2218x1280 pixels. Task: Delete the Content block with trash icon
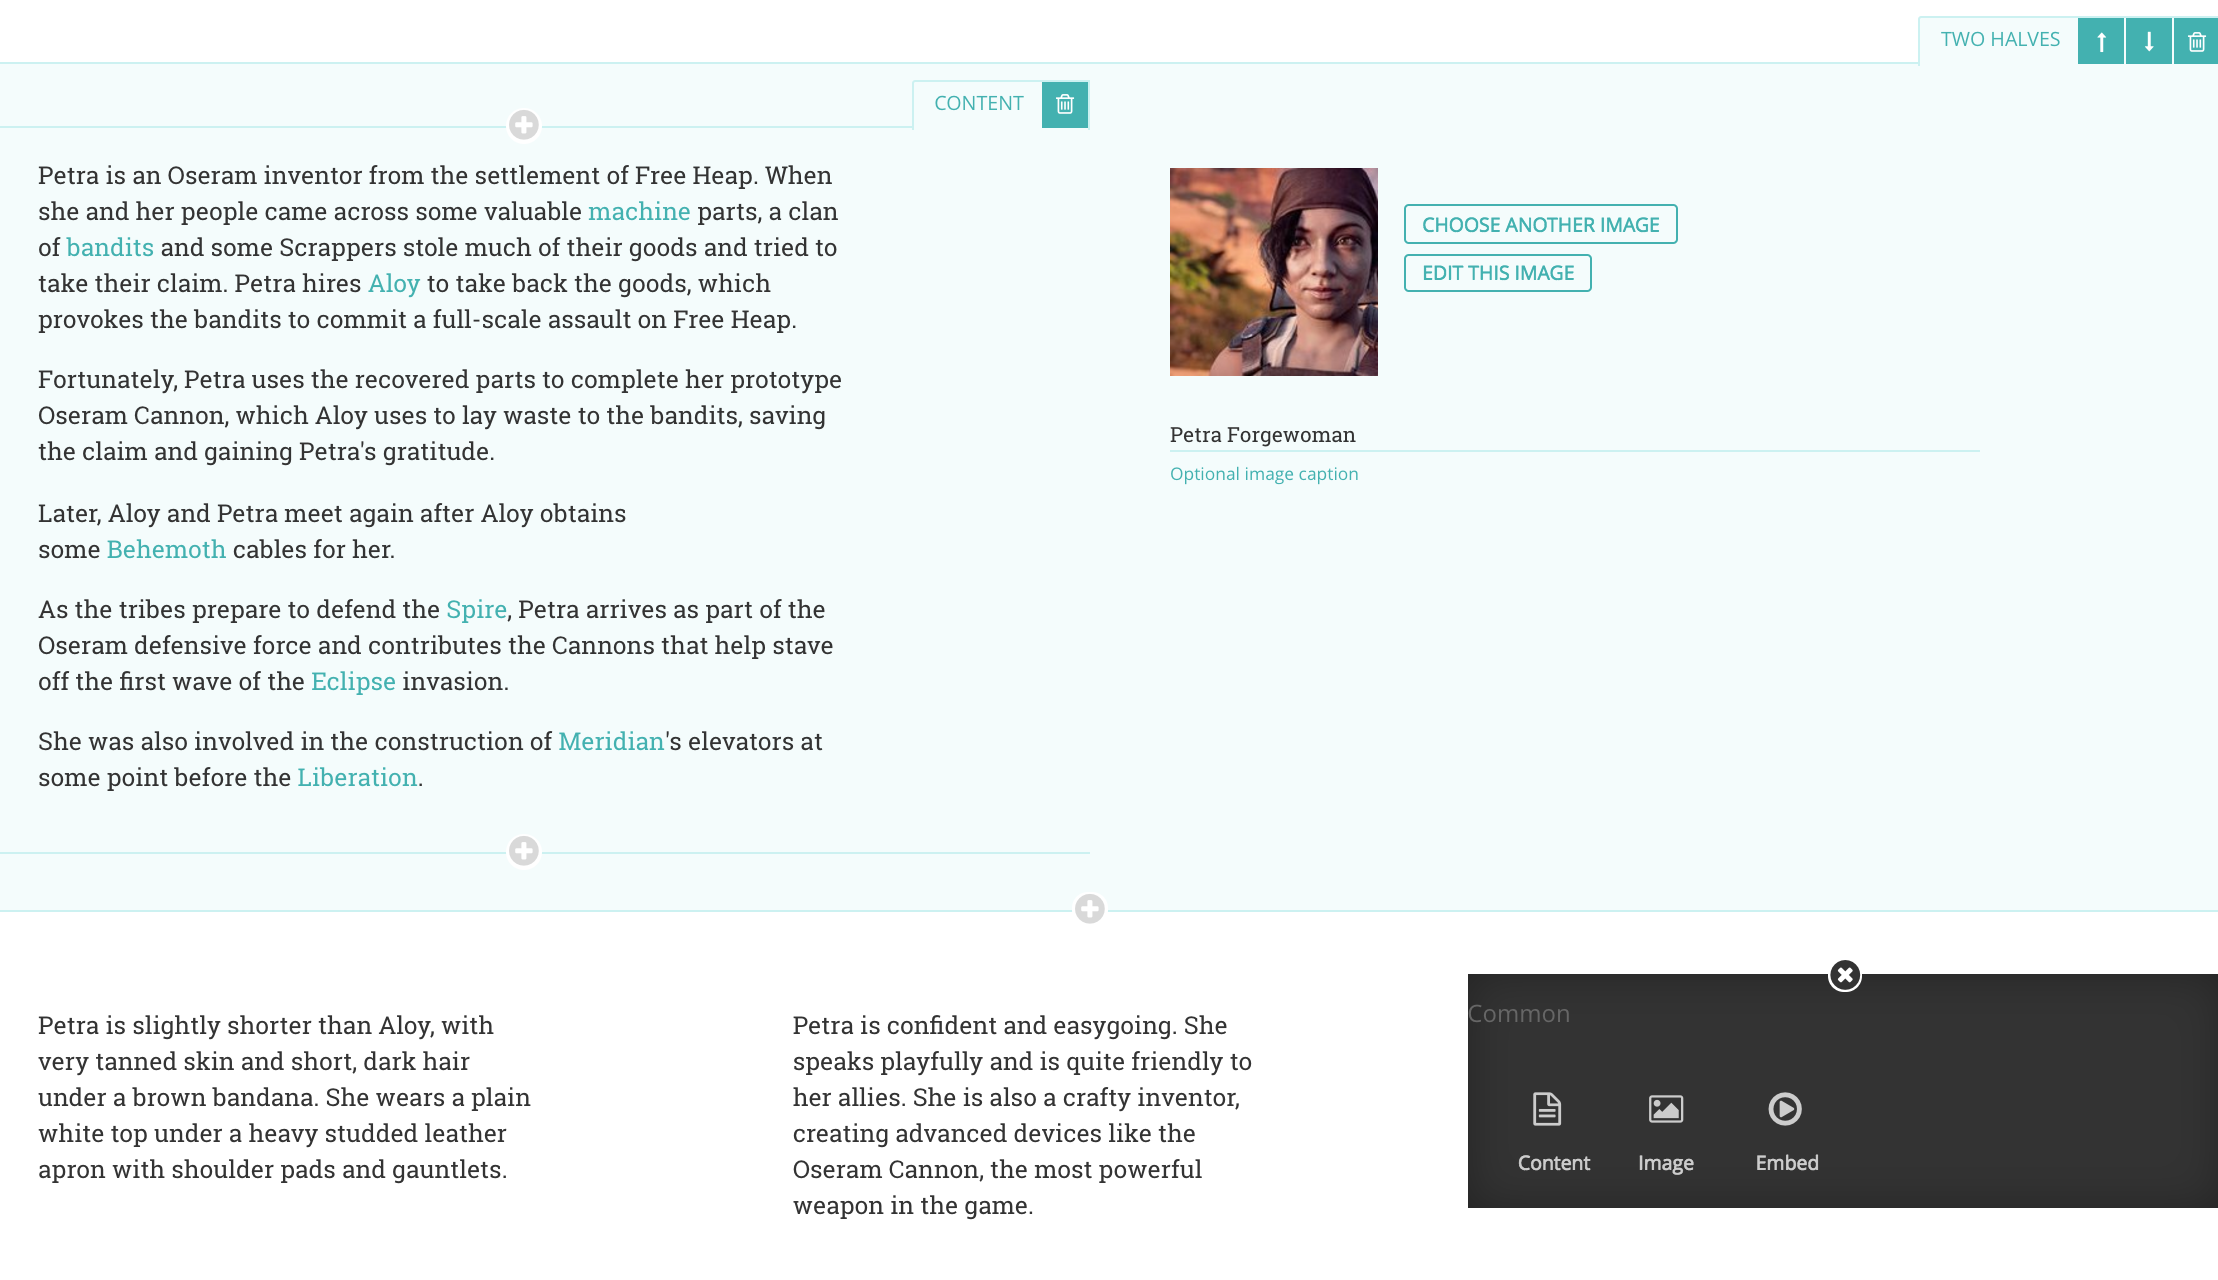pos(1065,104)
